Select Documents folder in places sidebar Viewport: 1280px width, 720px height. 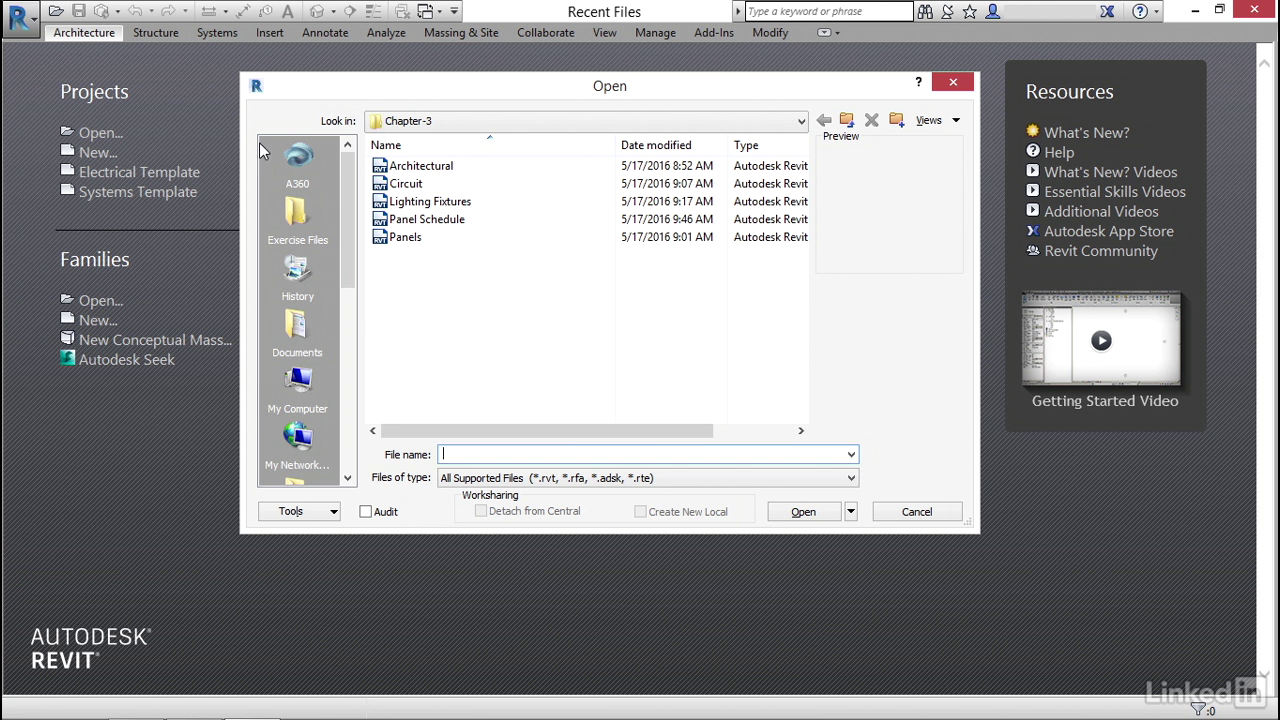tap(298, 334)
